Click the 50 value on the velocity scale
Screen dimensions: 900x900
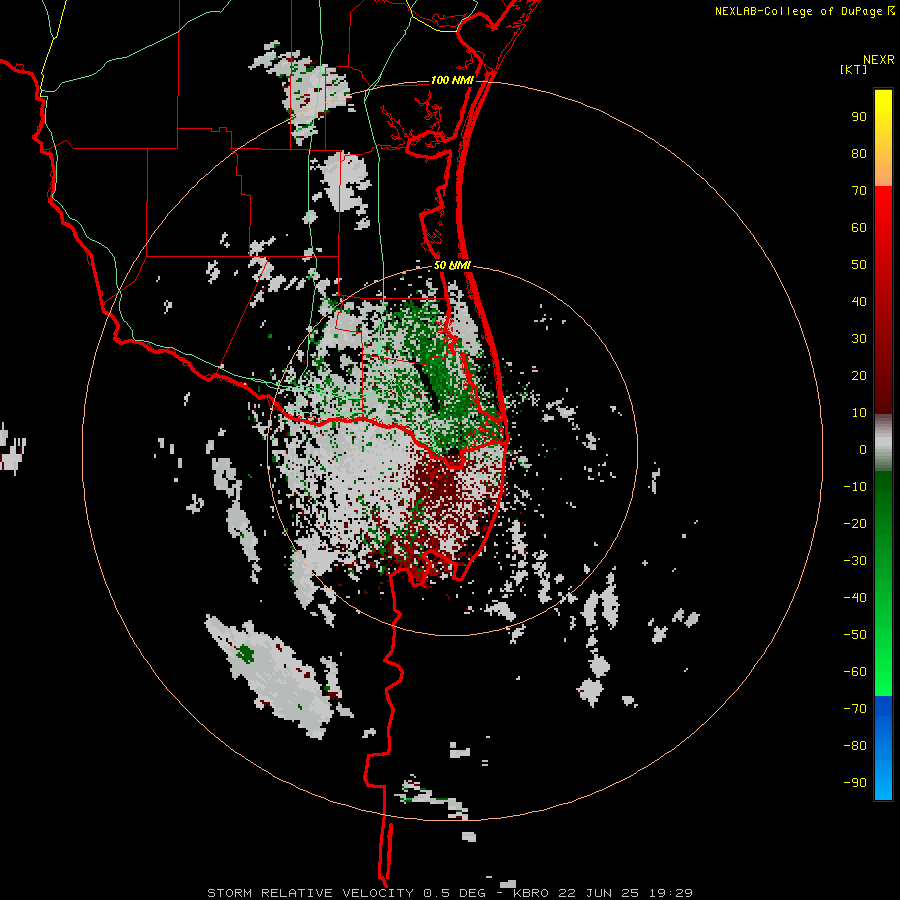pos(859,265)
